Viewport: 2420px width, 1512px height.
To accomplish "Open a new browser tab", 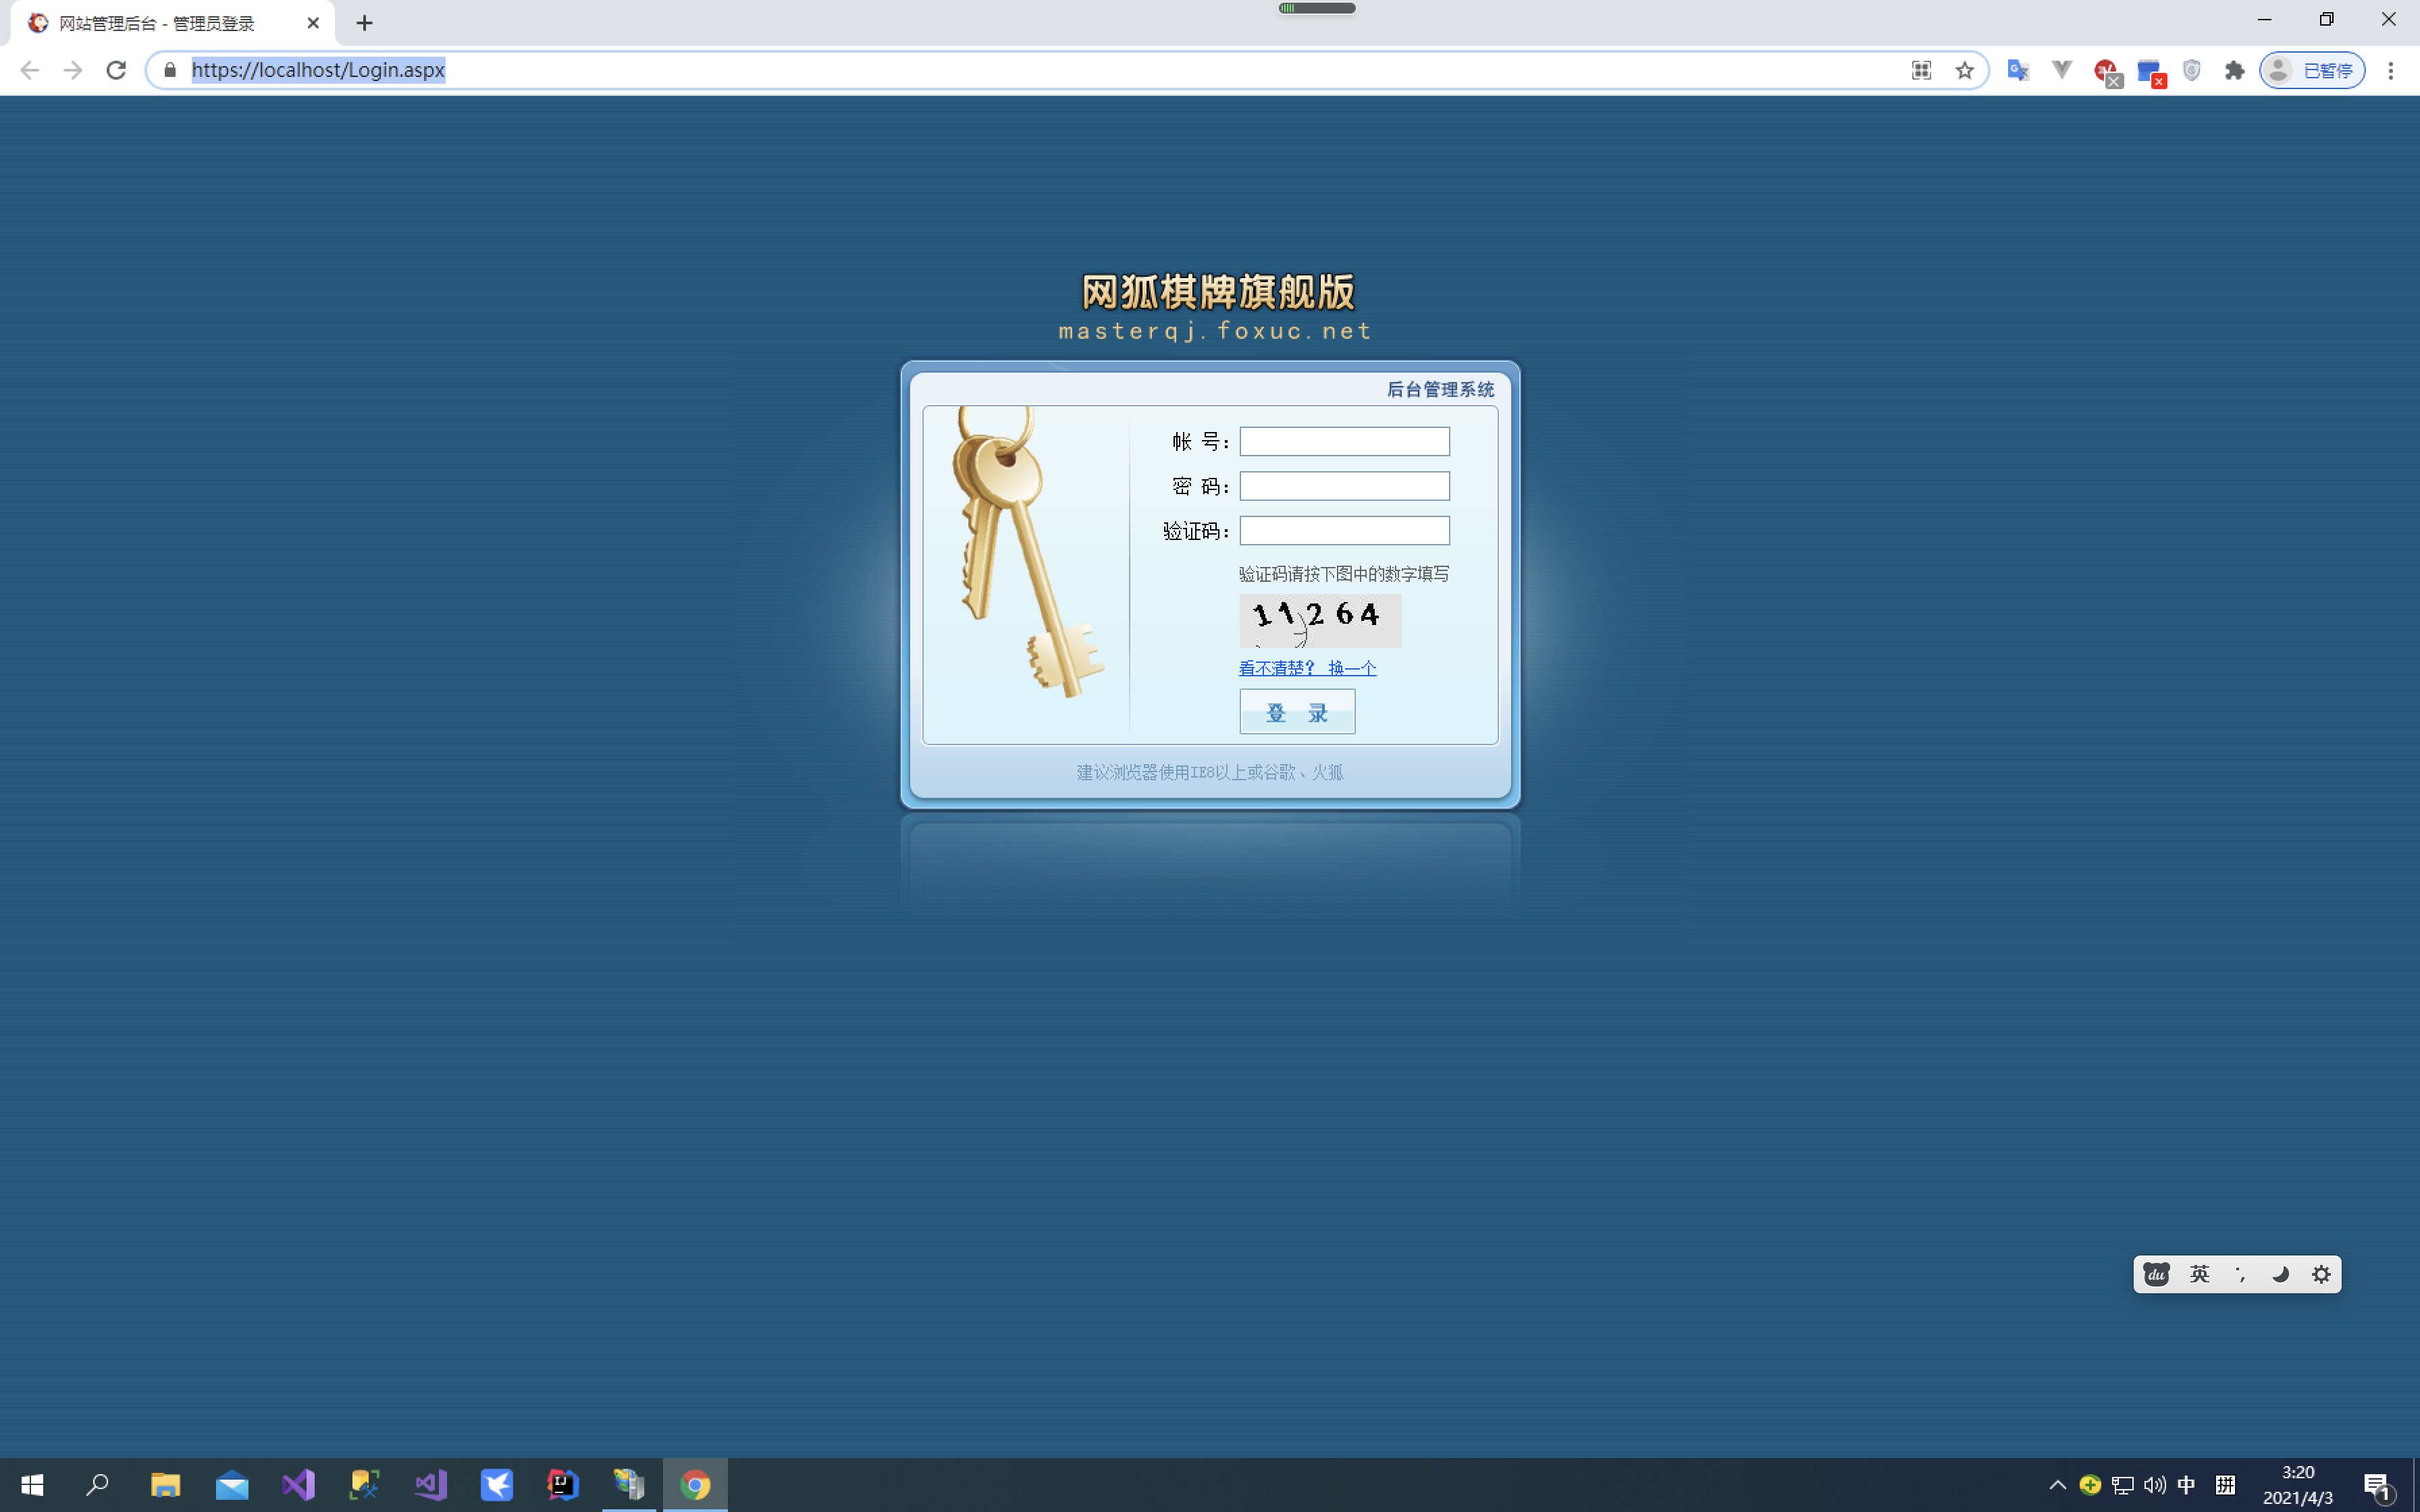I will click(364, 23).
